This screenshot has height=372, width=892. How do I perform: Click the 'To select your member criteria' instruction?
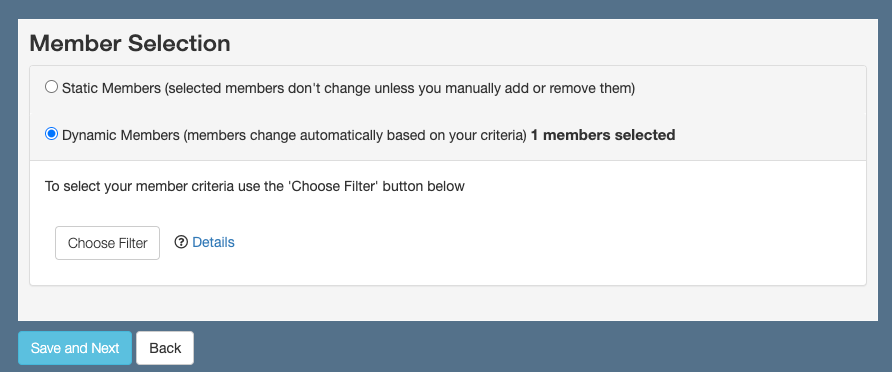255,187
